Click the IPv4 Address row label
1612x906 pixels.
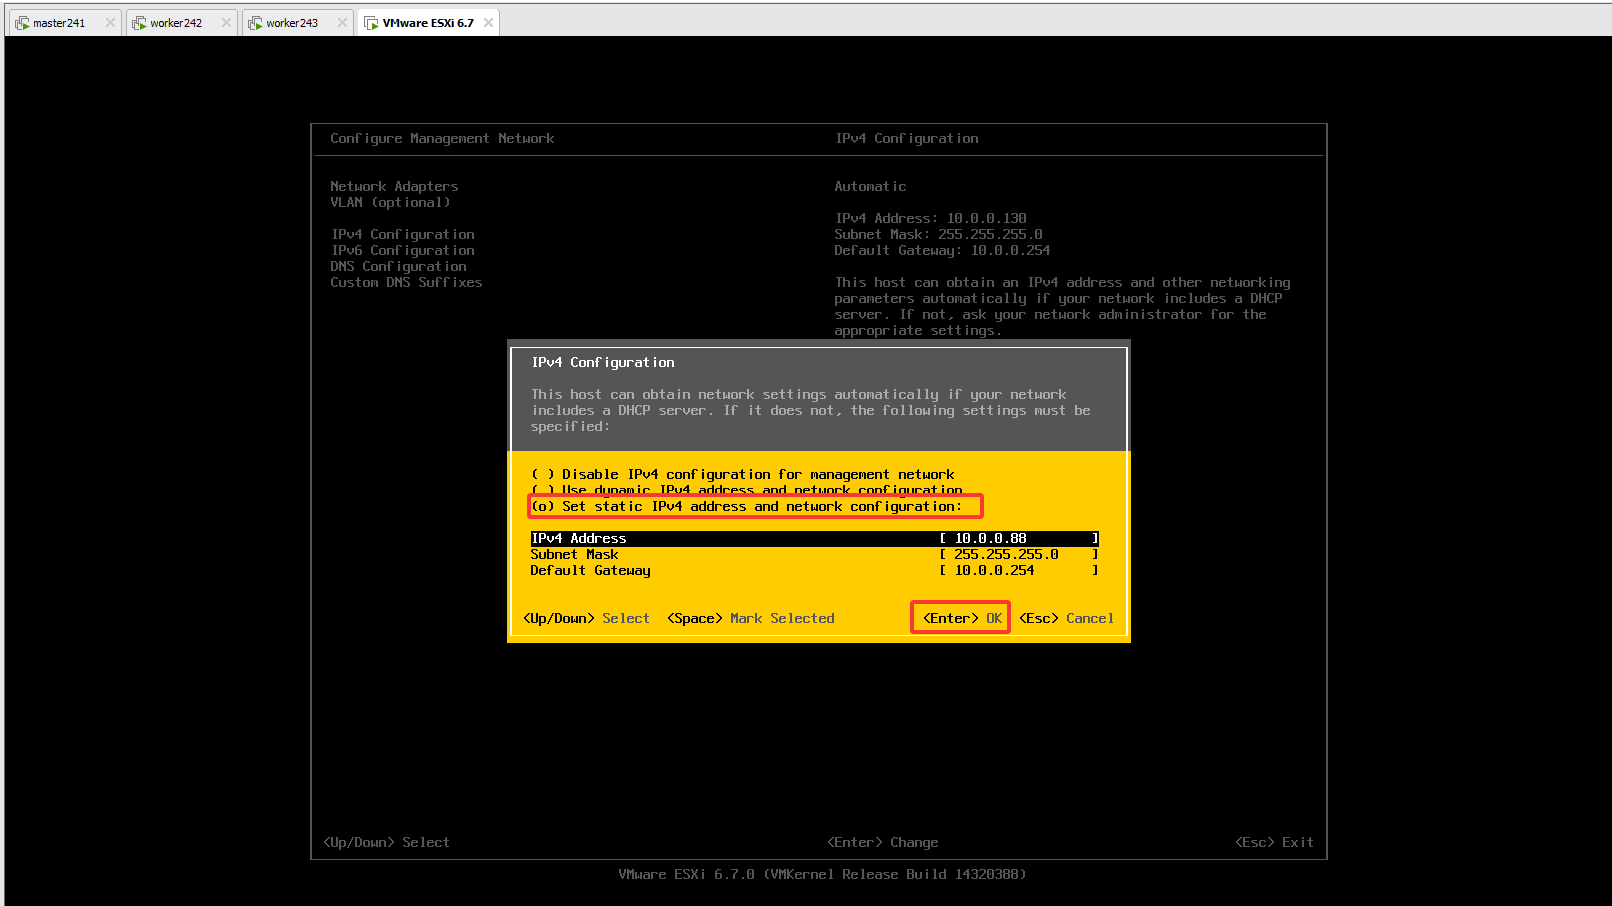tap(579, 538)
